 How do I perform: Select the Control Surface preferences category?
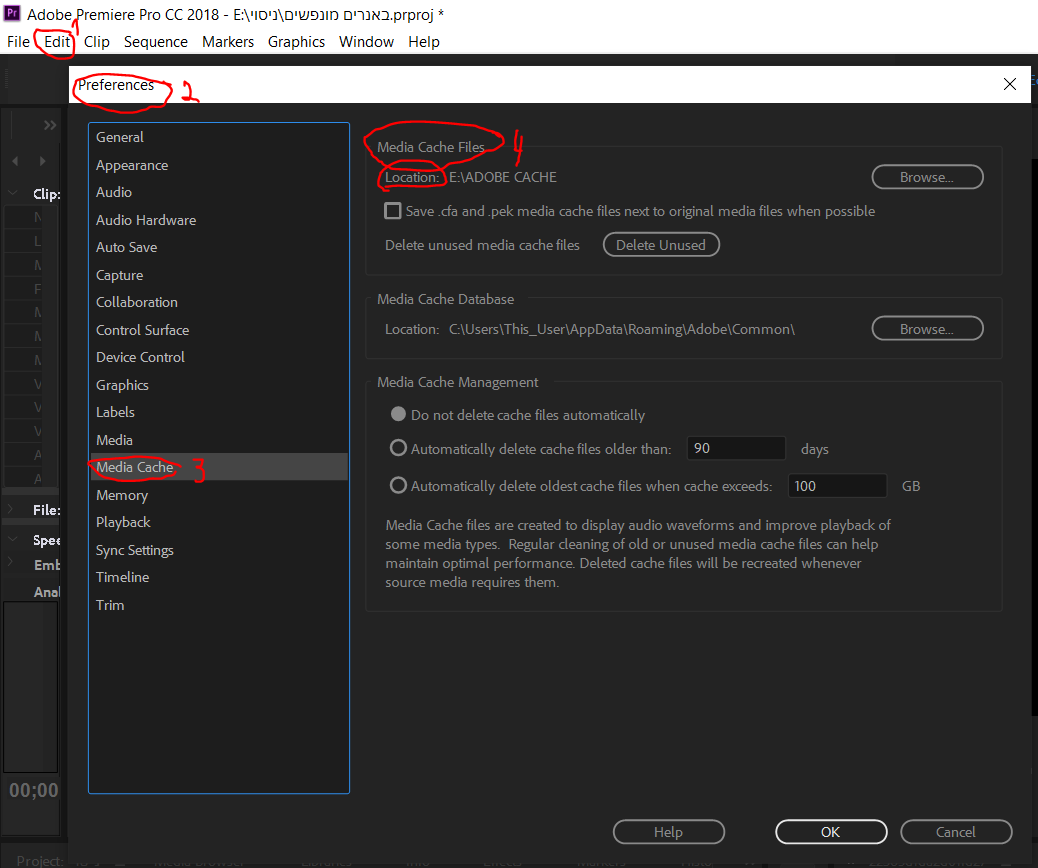(x=218, y=330)
